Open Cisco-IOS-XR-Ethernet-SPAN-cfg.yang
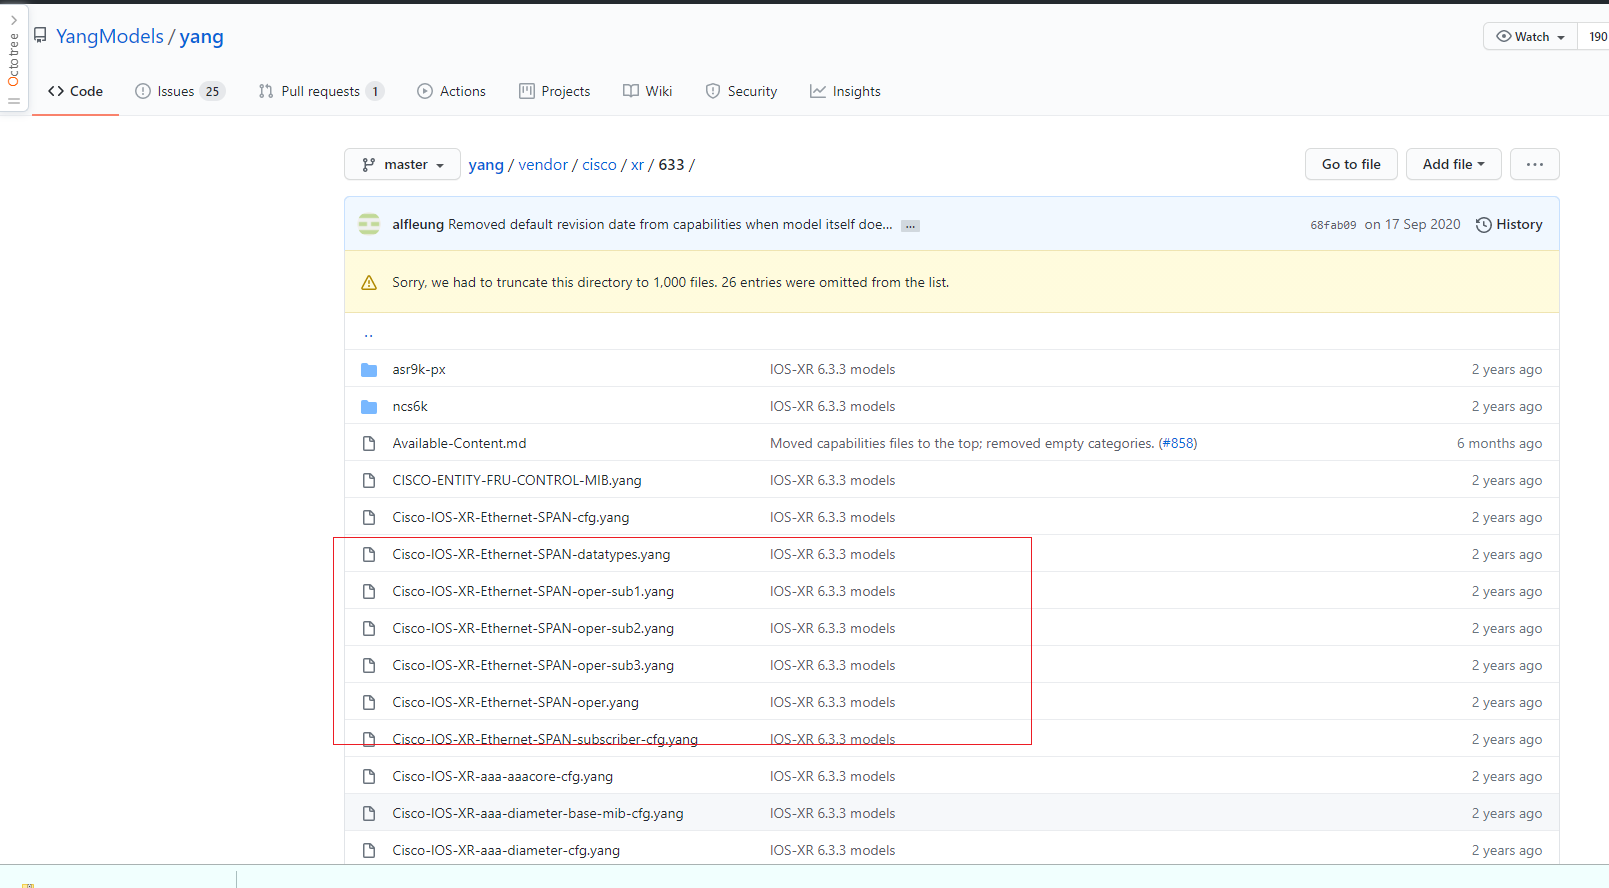 511,517
